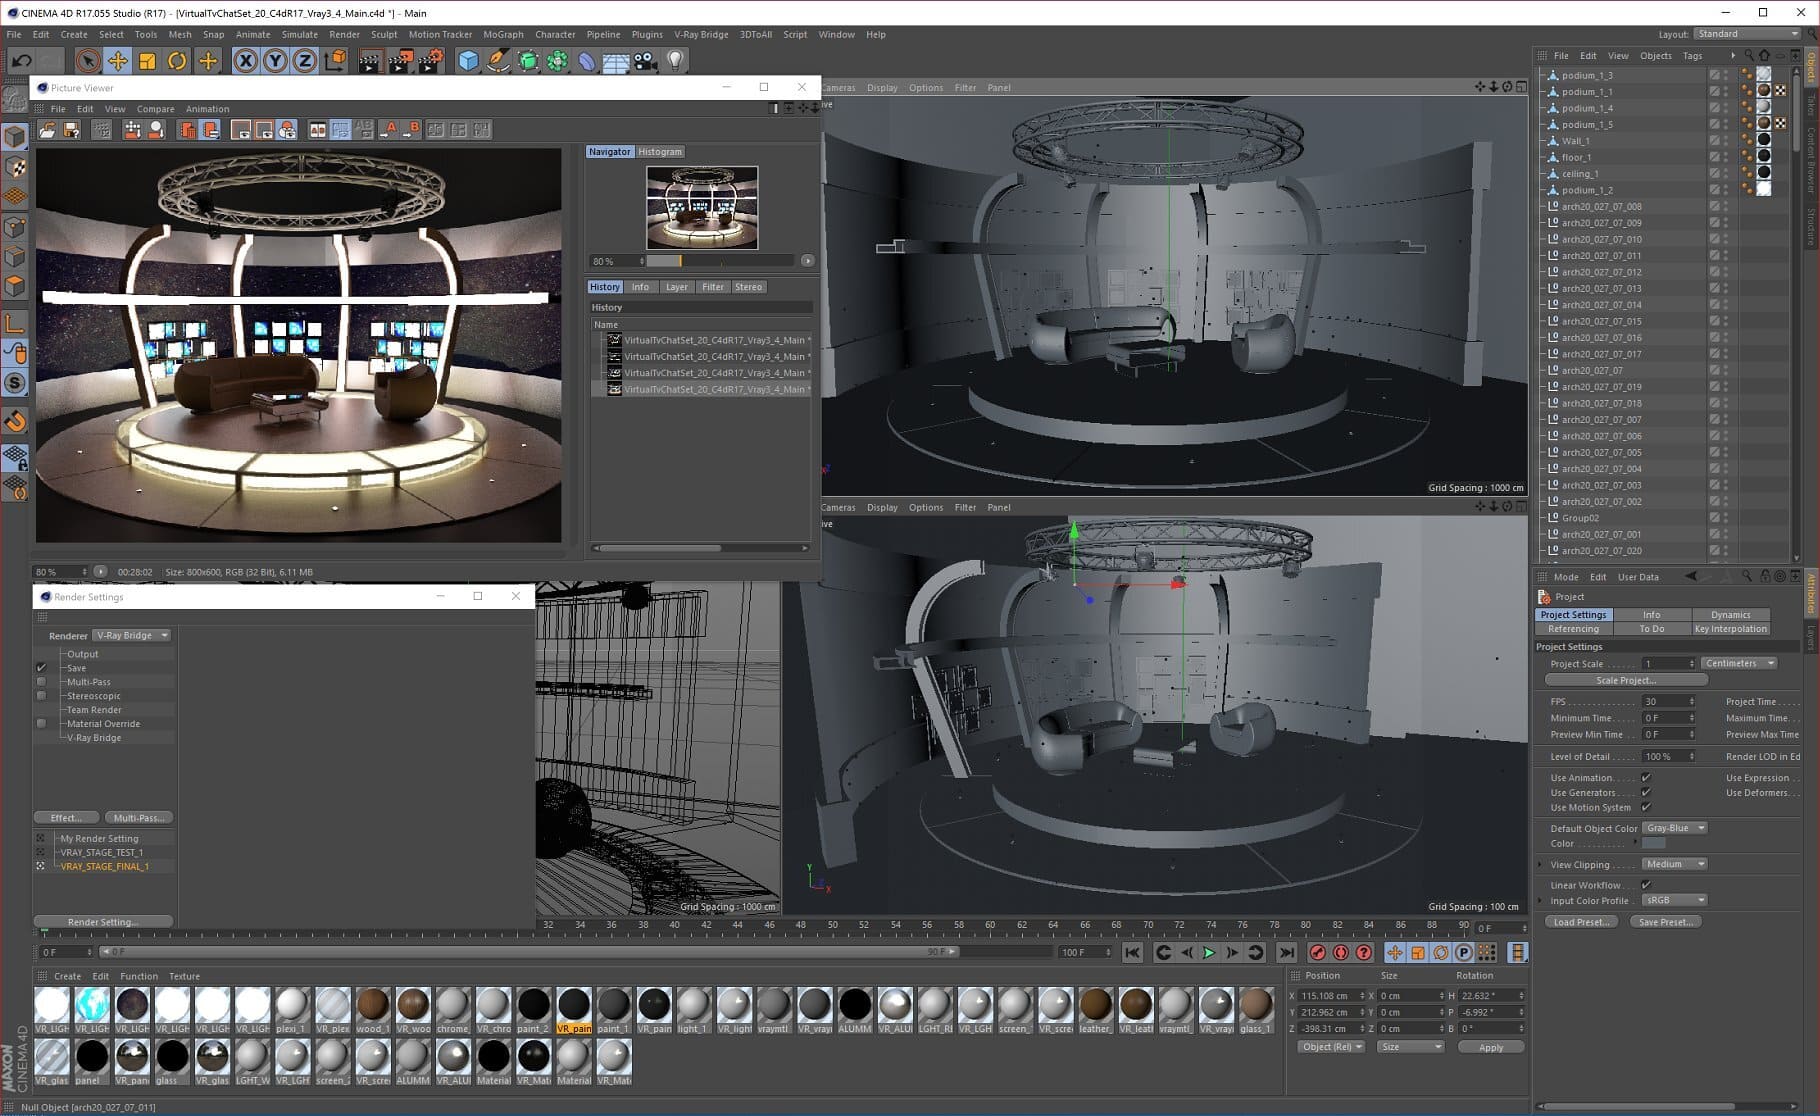Click the Texture mode checkered icon in left palette
Image resolution: width=1820 pixels, height=1116 pixels.
pos(15,166)
